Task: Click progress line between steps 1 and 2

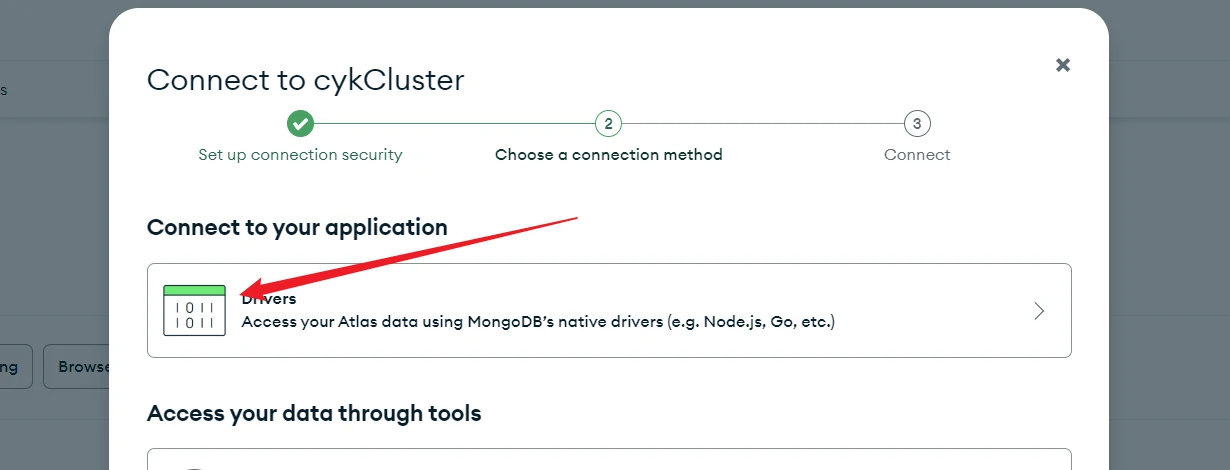Action: pyautogui.click(x=454, y=124)
